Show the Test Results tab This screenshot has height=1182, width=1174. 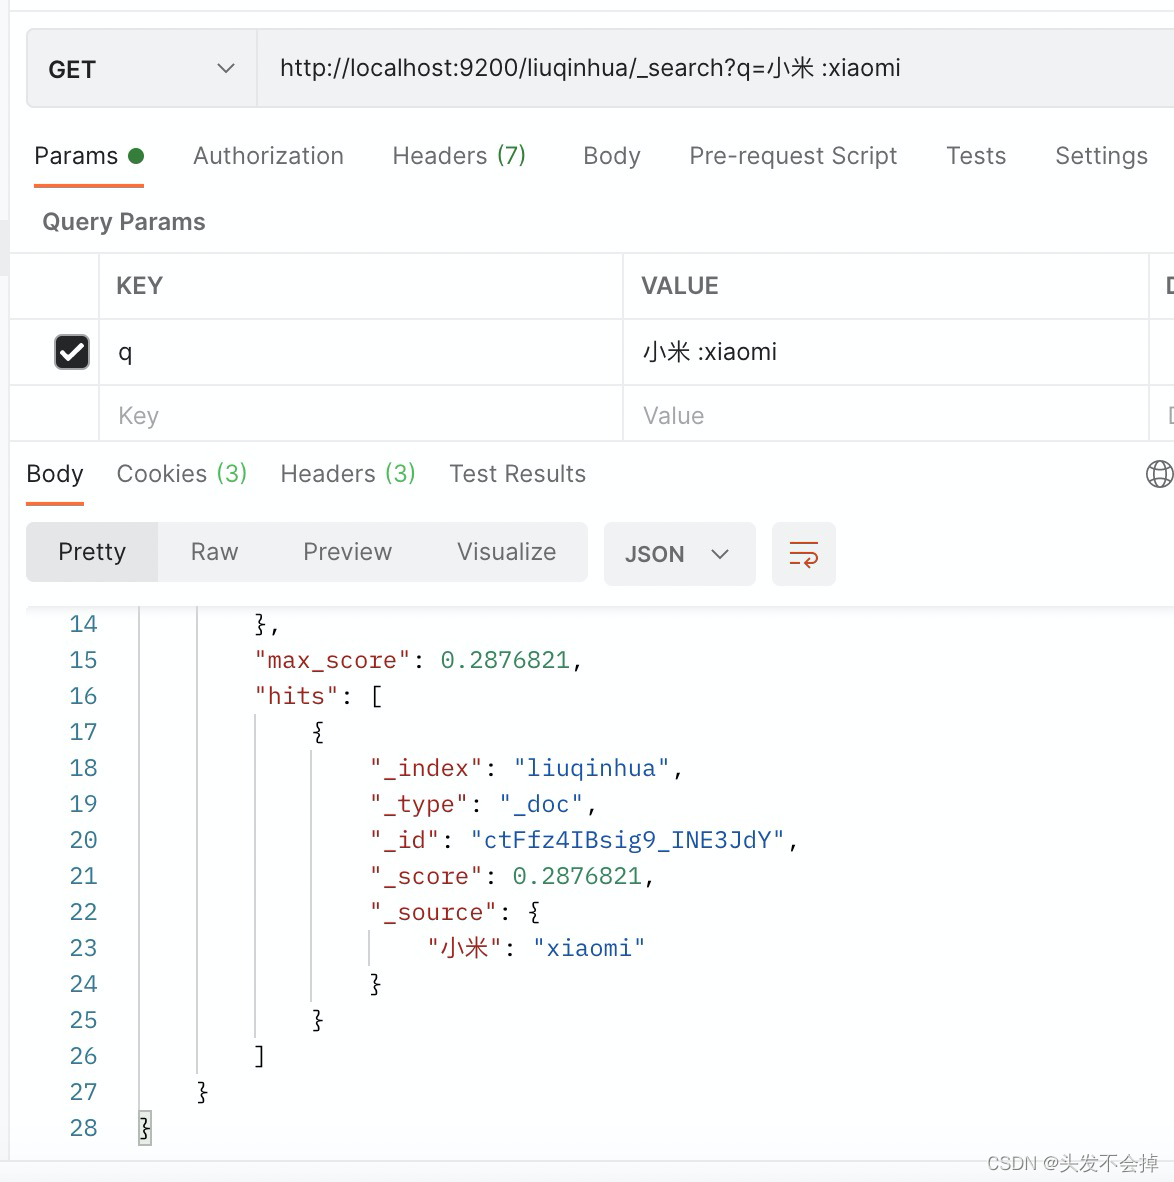click(x=517, y=474)
